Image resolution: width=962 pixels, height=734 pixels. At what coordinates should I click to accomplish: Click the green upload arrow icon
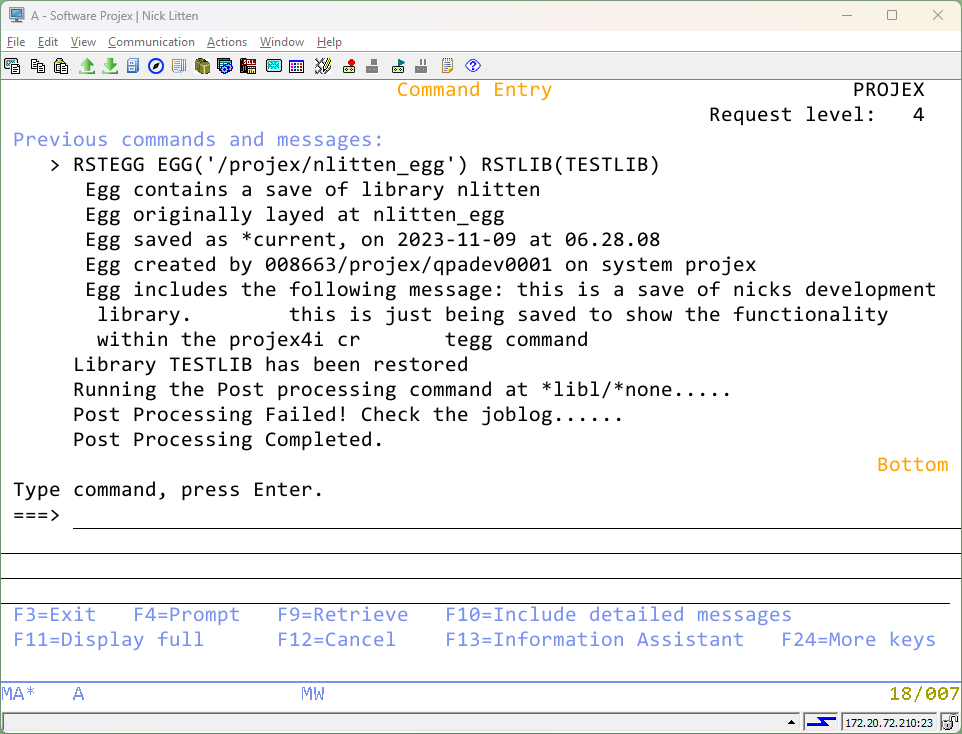tap(87, 66)
